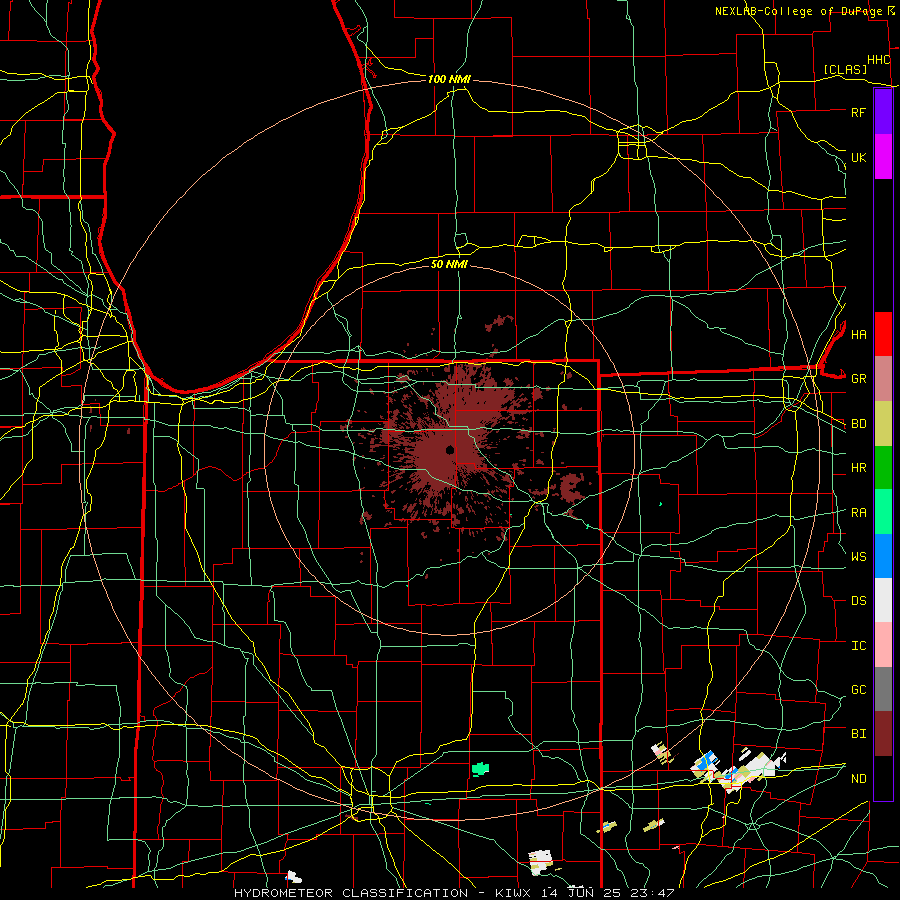Screen dimensions: 900x900
Task: Click the 'KIWX' radar site identifier
Action: coord(513,893)
